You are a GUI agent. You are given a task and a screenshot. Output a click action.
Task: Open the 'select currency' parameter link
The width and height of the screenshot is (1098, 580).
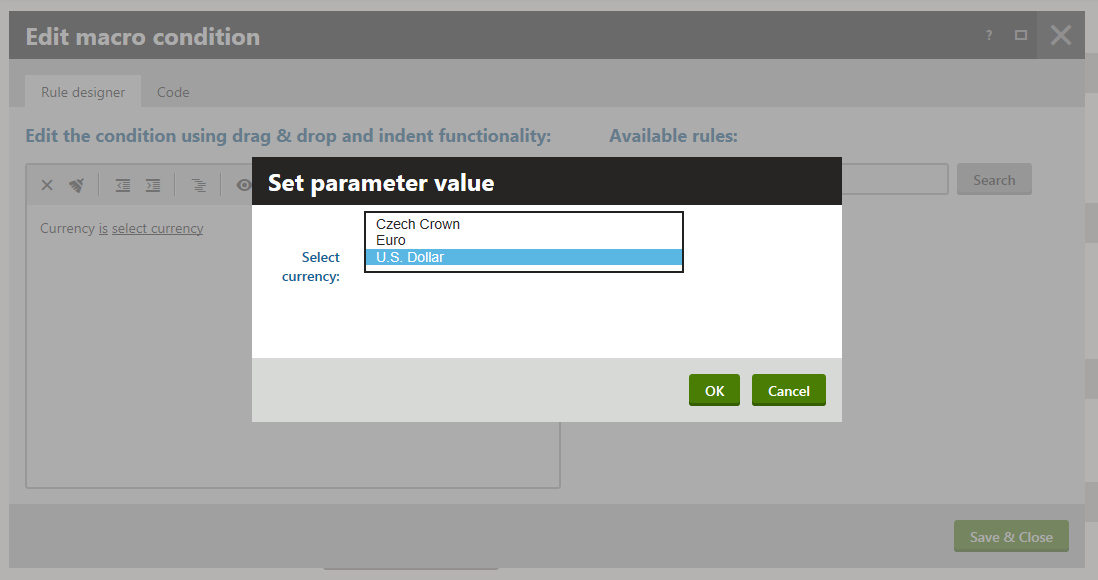[158, 228]
